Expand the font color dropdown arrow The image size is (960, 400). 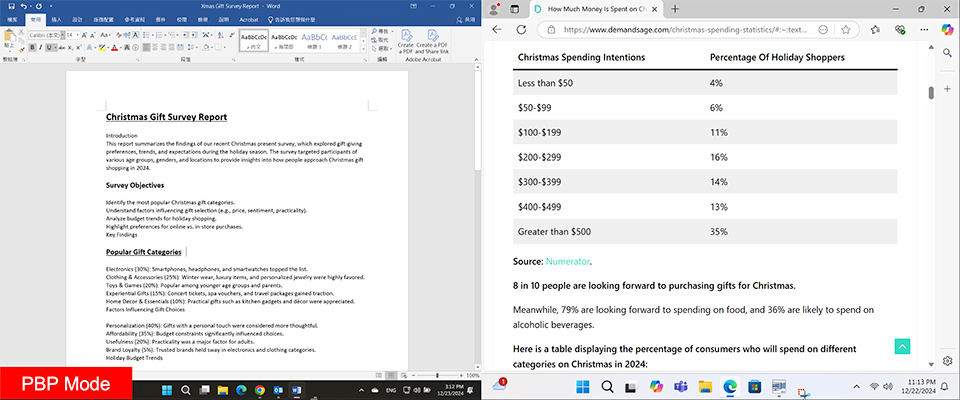click(120, 47)
